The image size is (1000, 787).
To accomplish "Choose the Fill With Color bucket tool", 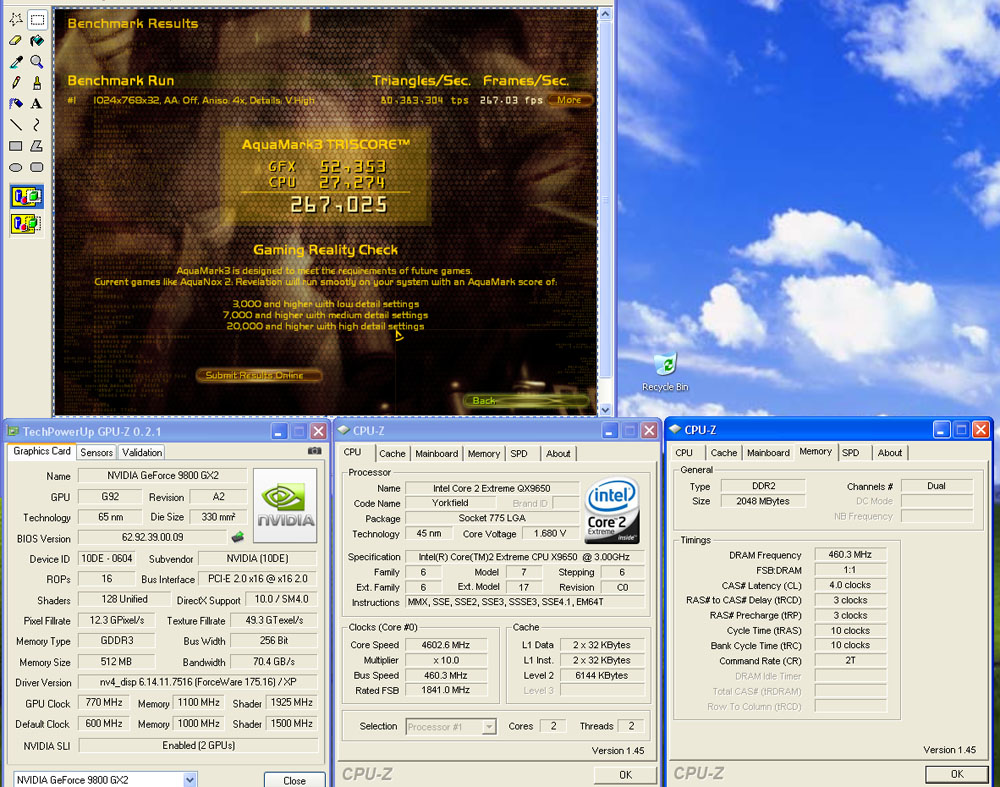I will [x=37, y=40].
